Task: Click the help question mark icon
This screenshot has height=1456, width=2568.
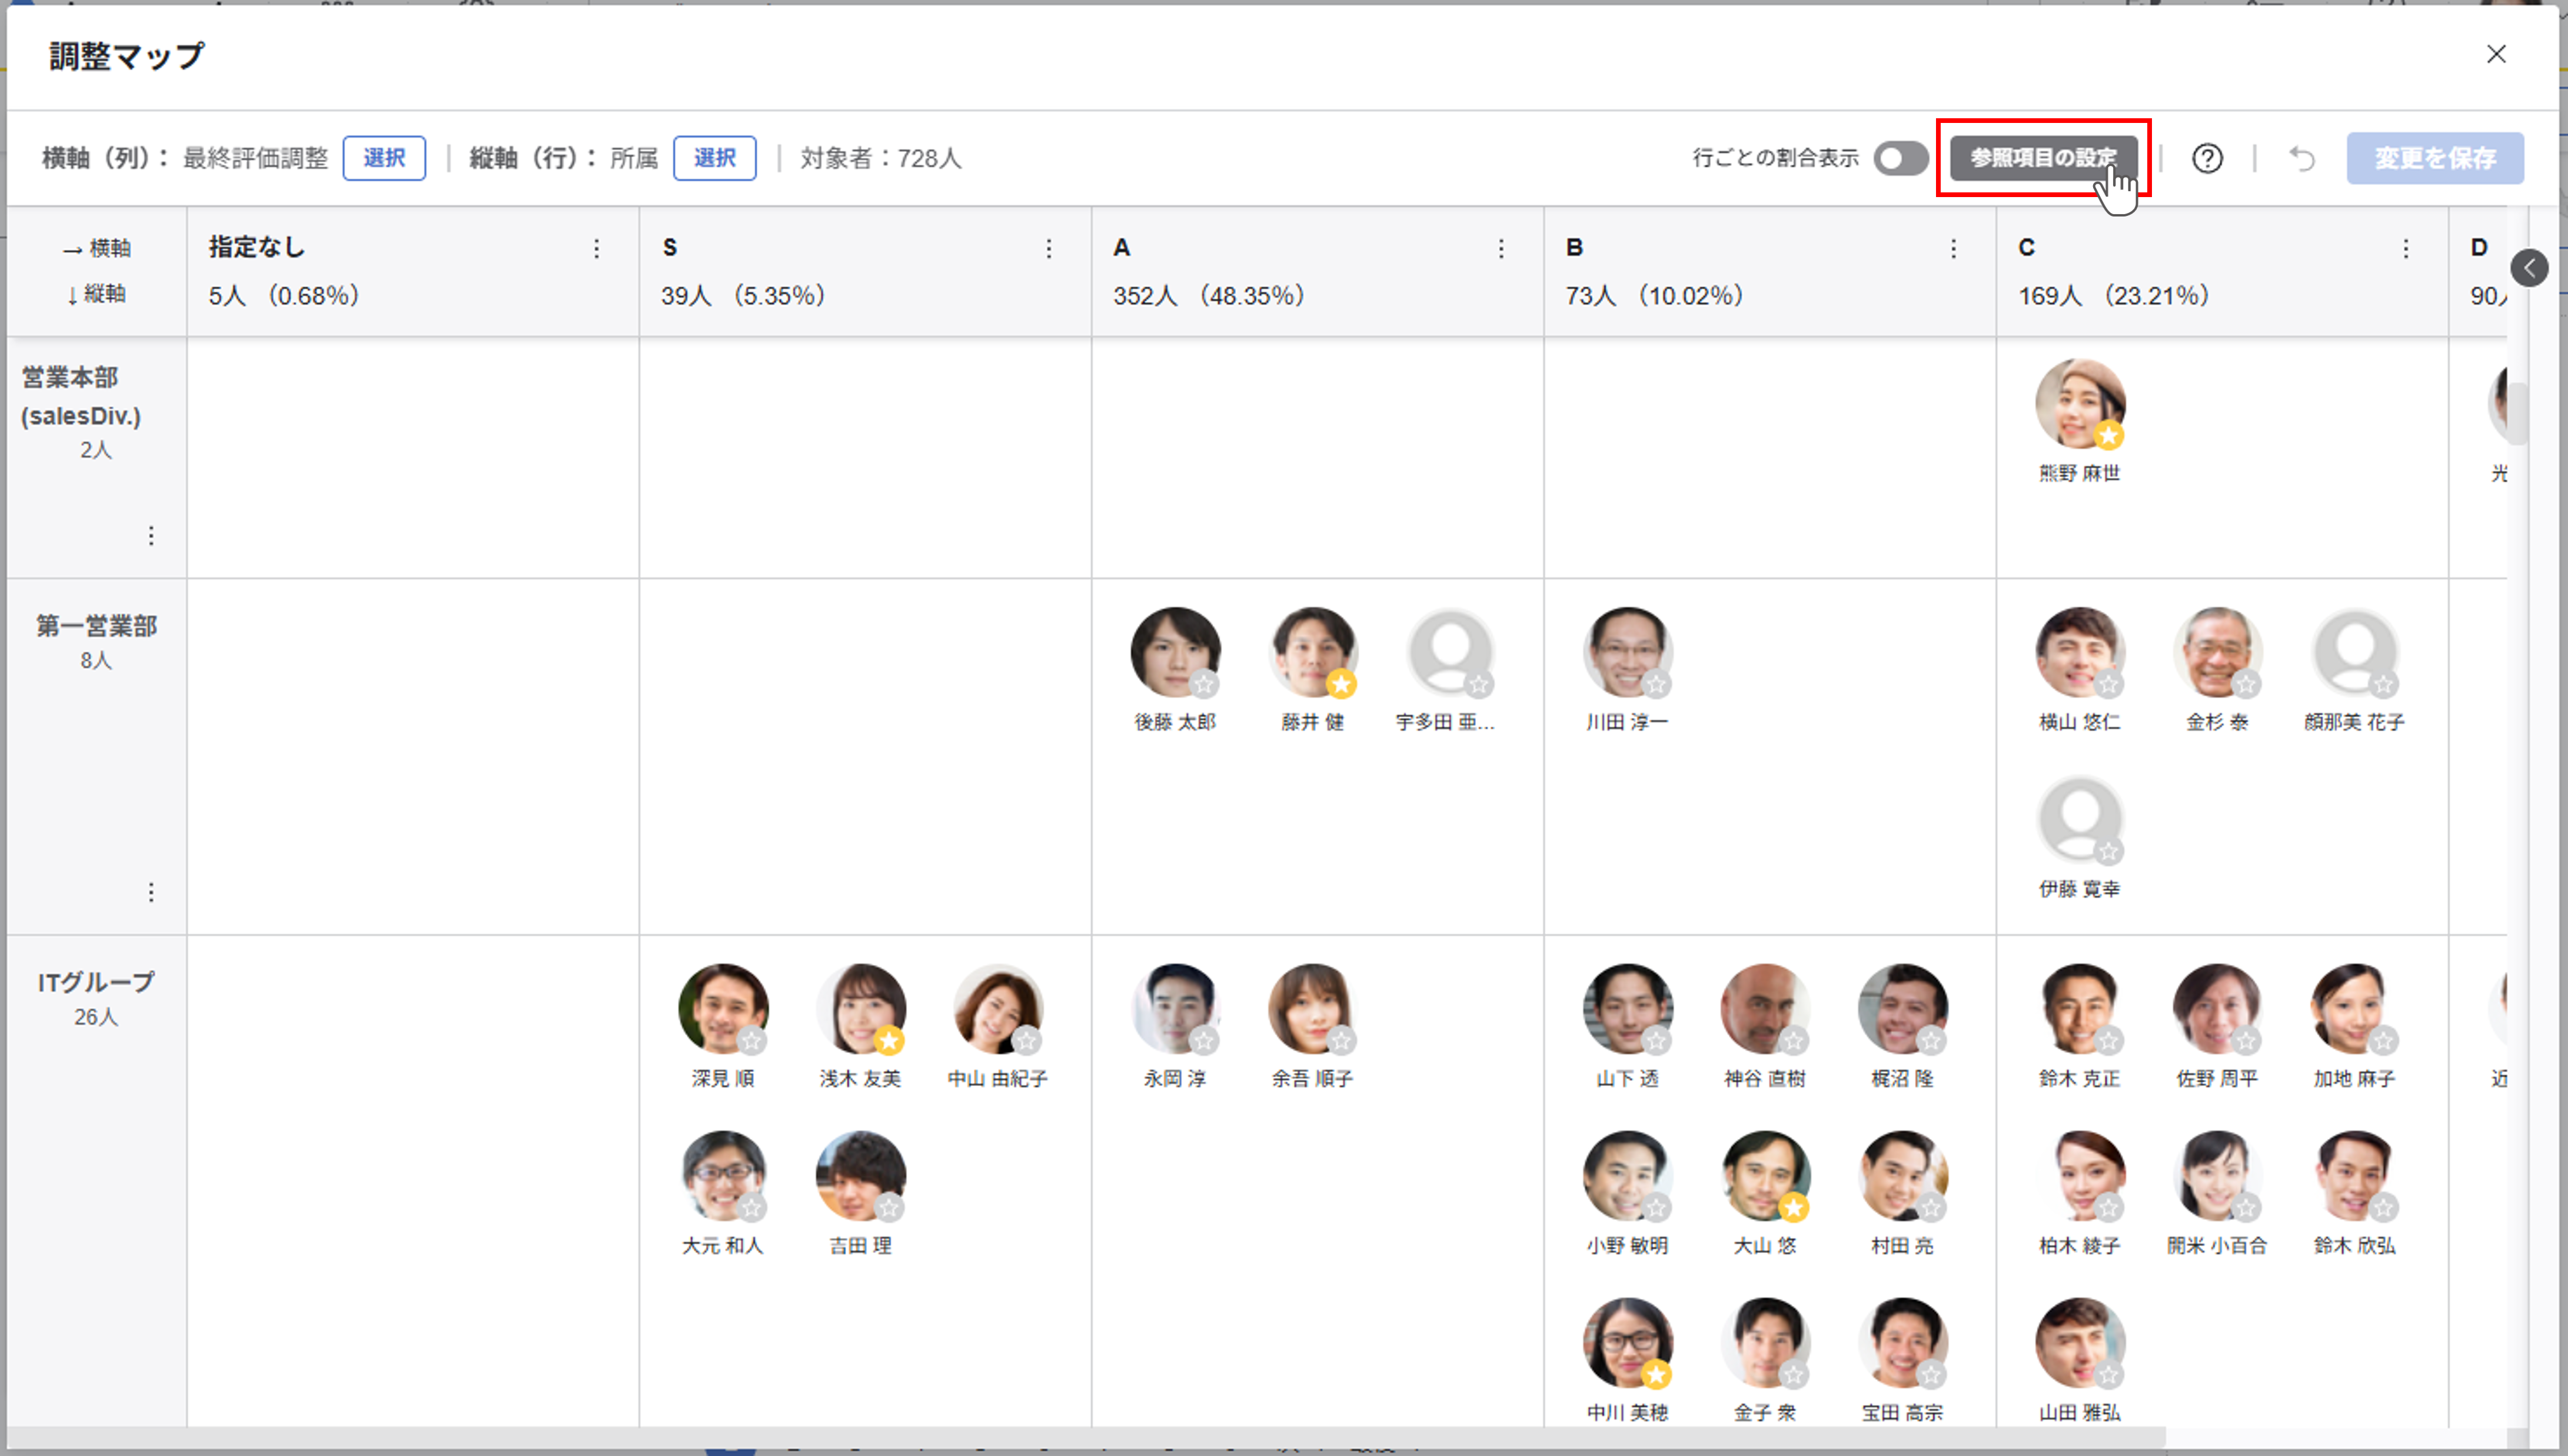Action: (x=2207, y=158)
